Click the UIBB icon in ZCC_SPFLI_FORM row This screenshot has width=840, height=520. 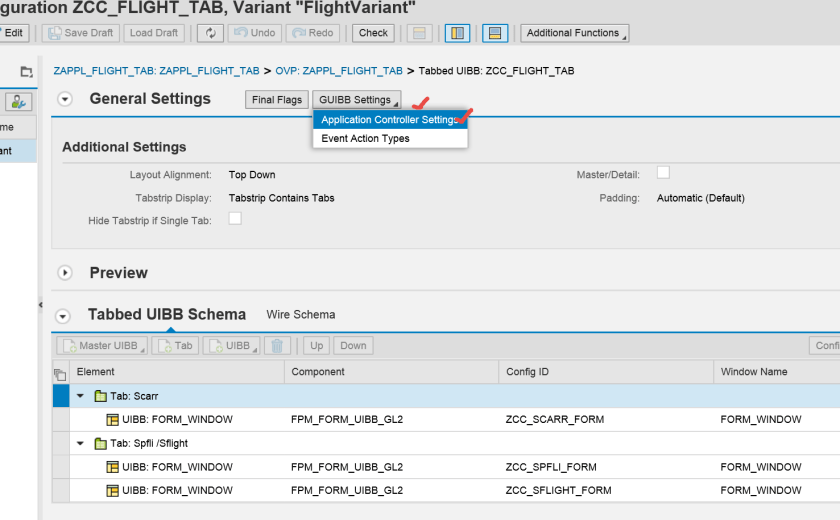[x=113, y=467]
